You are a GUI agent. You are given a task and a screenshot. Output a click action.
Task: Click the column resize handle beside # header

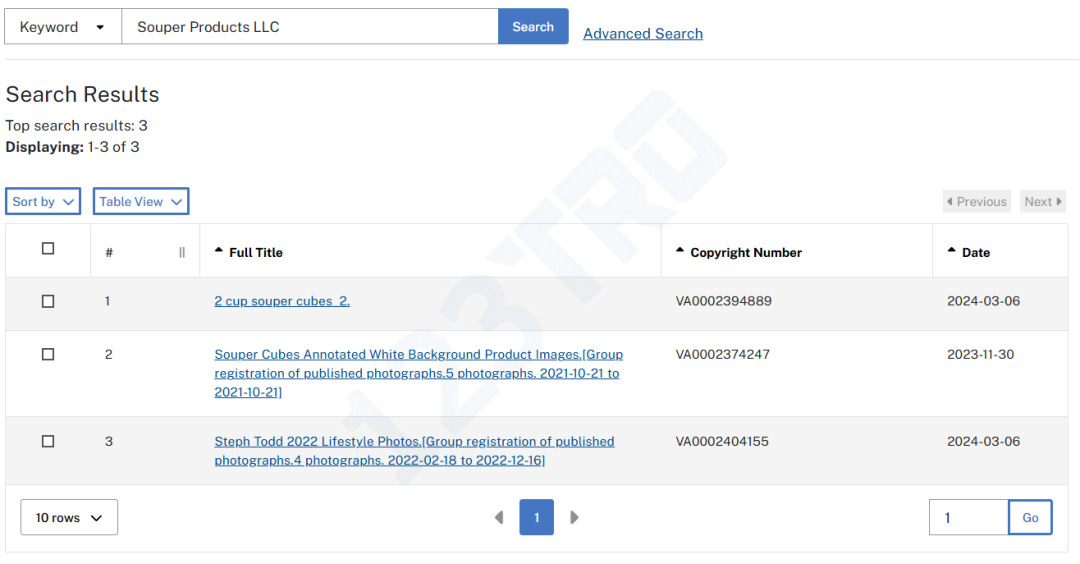tap(182, 253)
